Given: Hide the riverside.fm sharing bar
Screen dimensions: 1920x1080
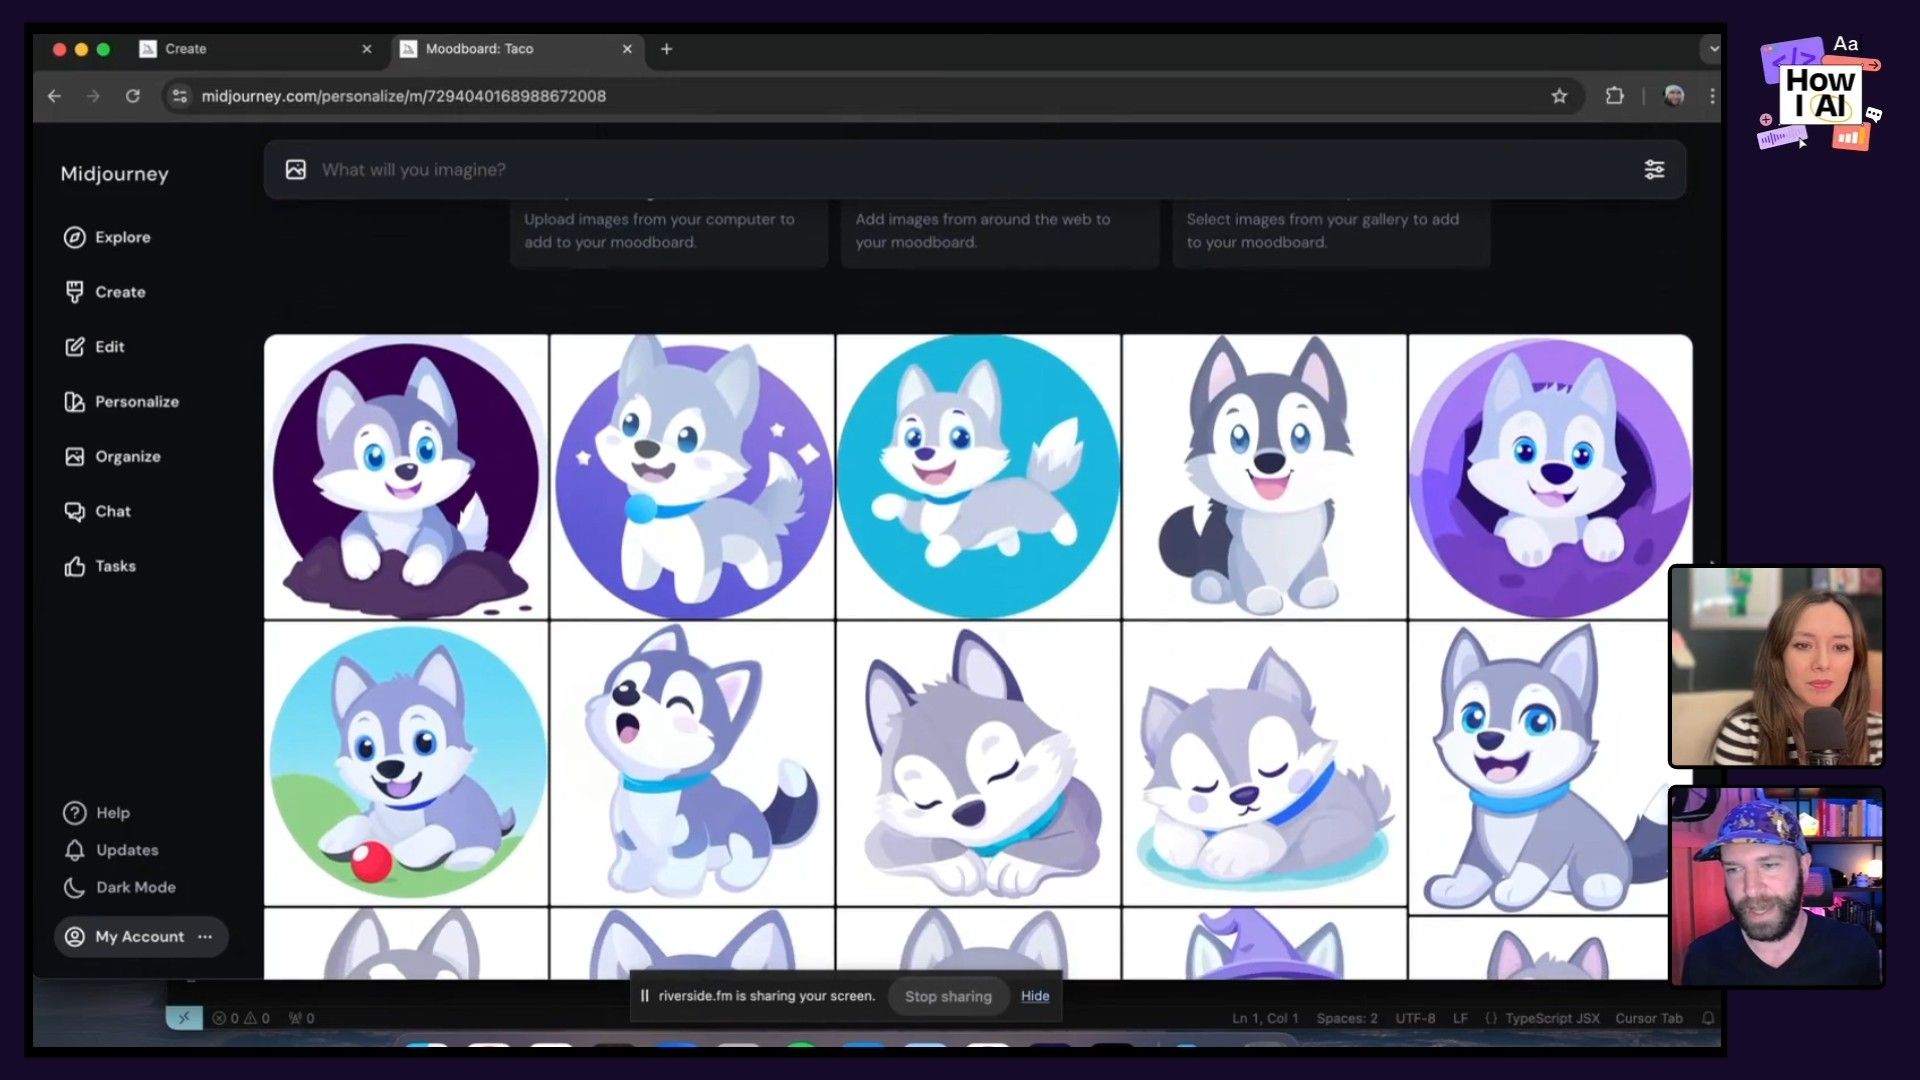Looking at the screenshot, I should click(1035, 996).
